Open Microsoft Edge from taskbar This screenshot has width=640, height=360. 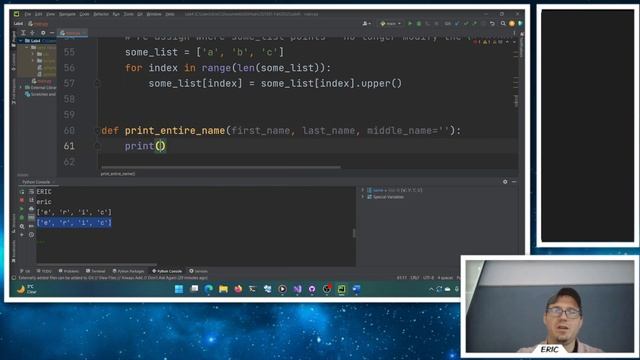[x=209, y=289]
